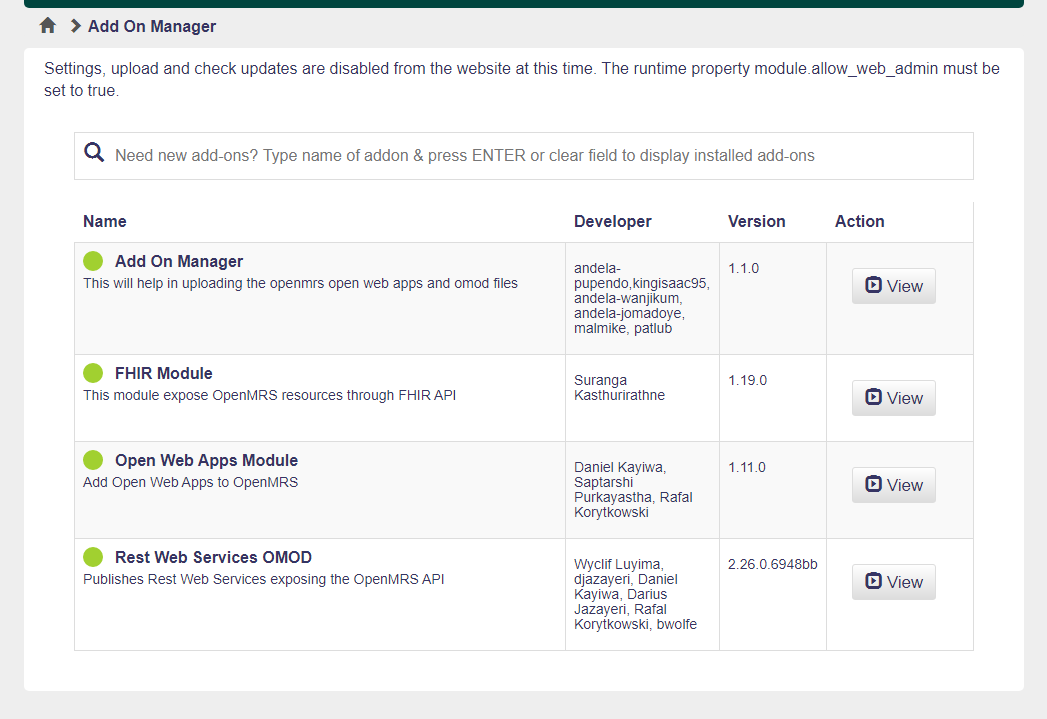1047x719 pixels.
Task: Click the Name column header
Action: (105, 222)
